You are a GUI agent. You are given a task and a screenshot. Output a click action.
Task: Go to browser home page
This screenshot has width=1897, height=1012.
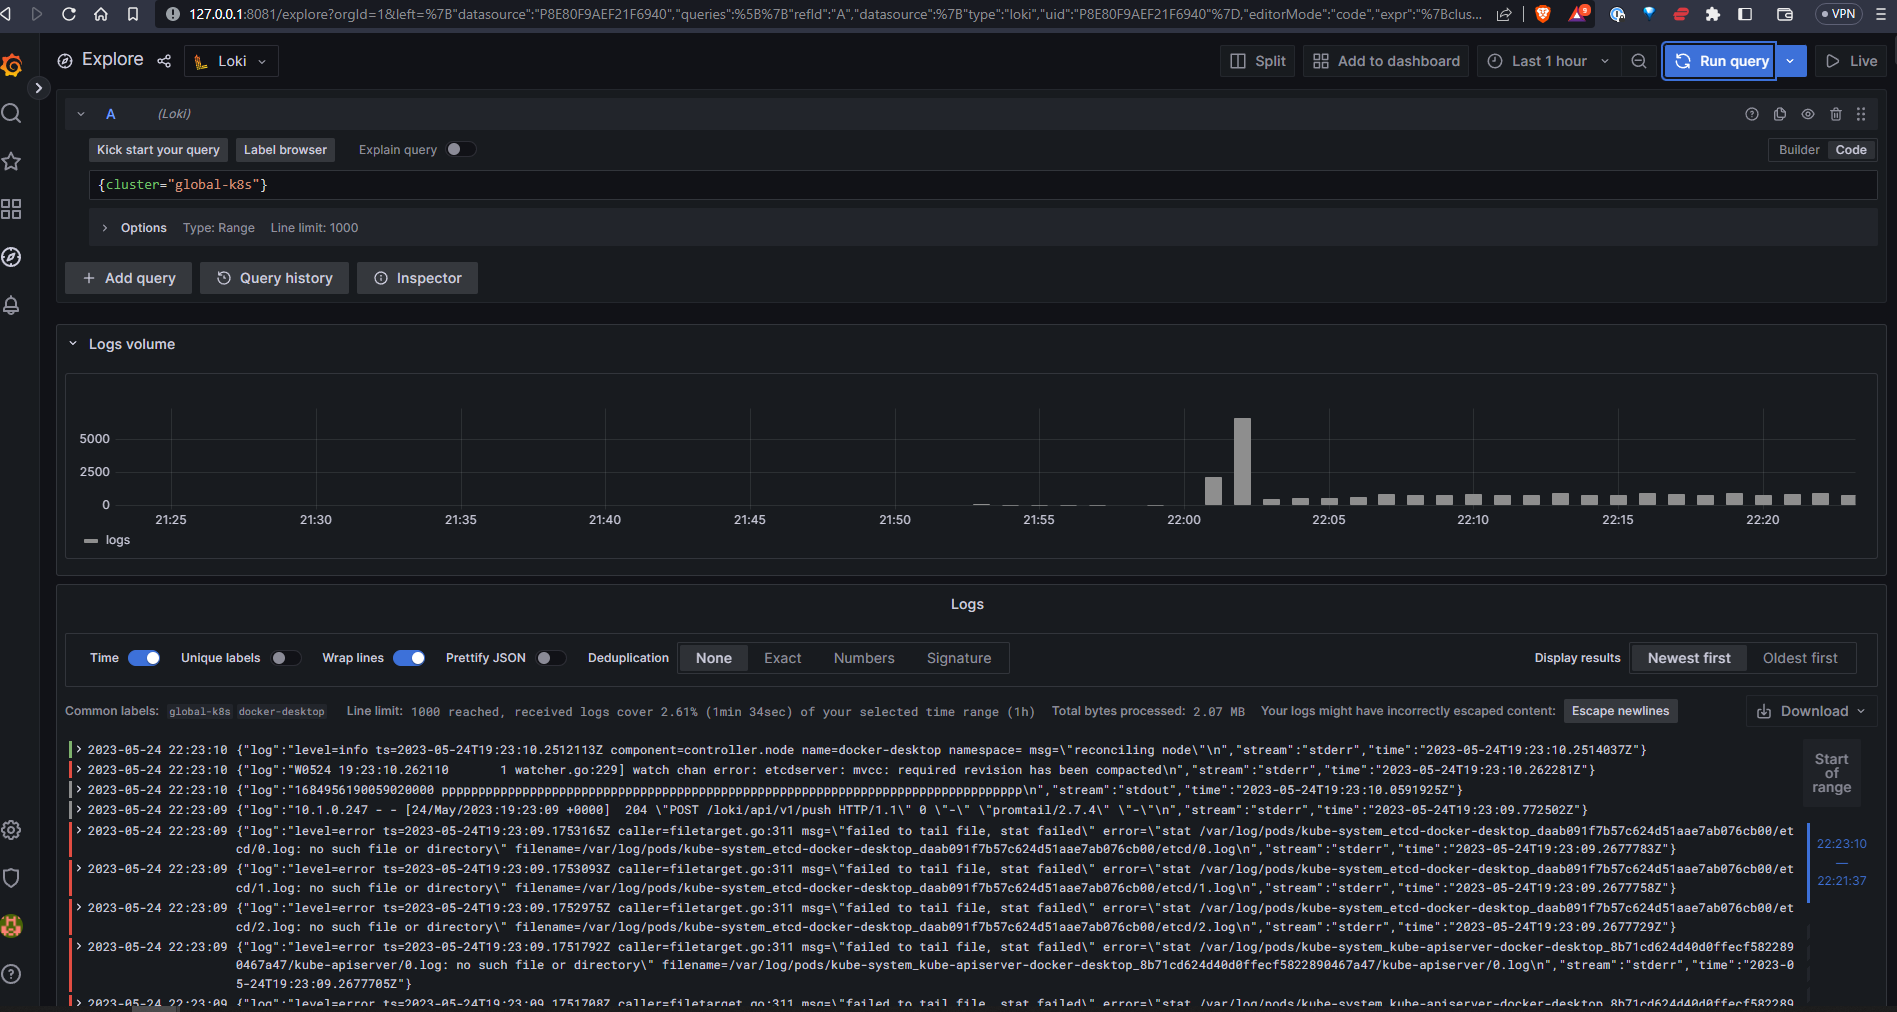pos(101,14)
